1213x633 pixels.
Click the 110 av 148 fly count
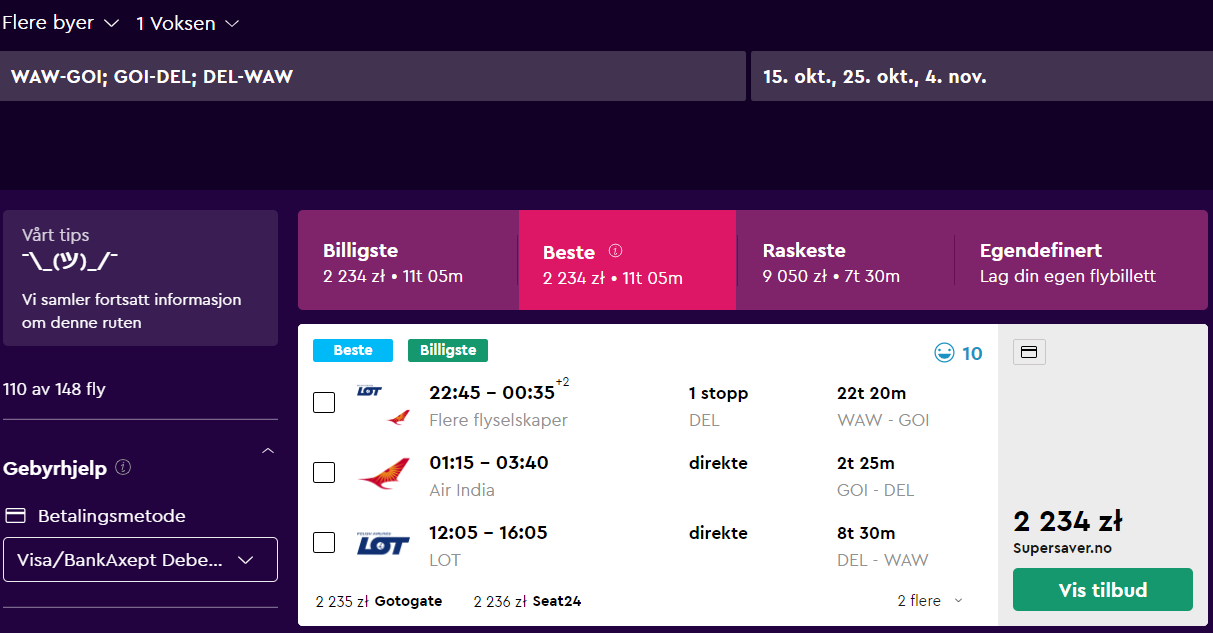(54, 389)
